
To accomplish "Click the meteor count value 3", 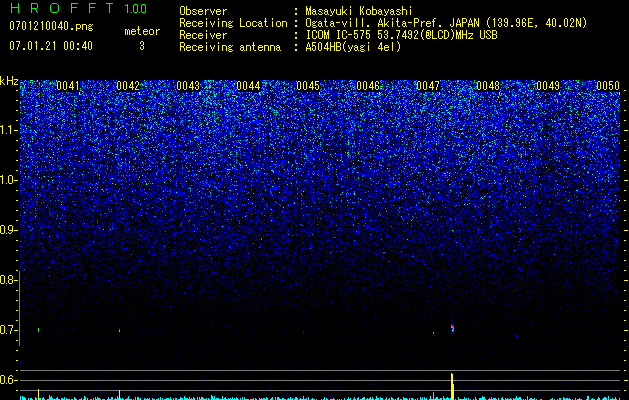I will click(x=142, y=46).
